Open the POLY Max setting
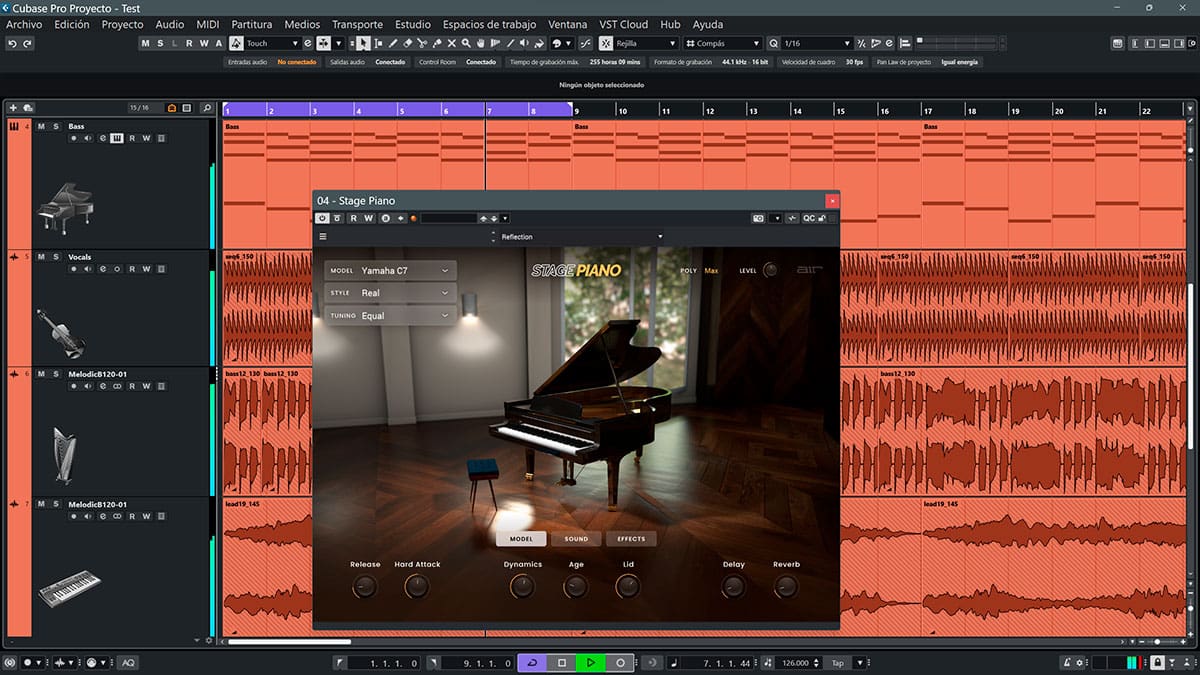 coord(711,270)
